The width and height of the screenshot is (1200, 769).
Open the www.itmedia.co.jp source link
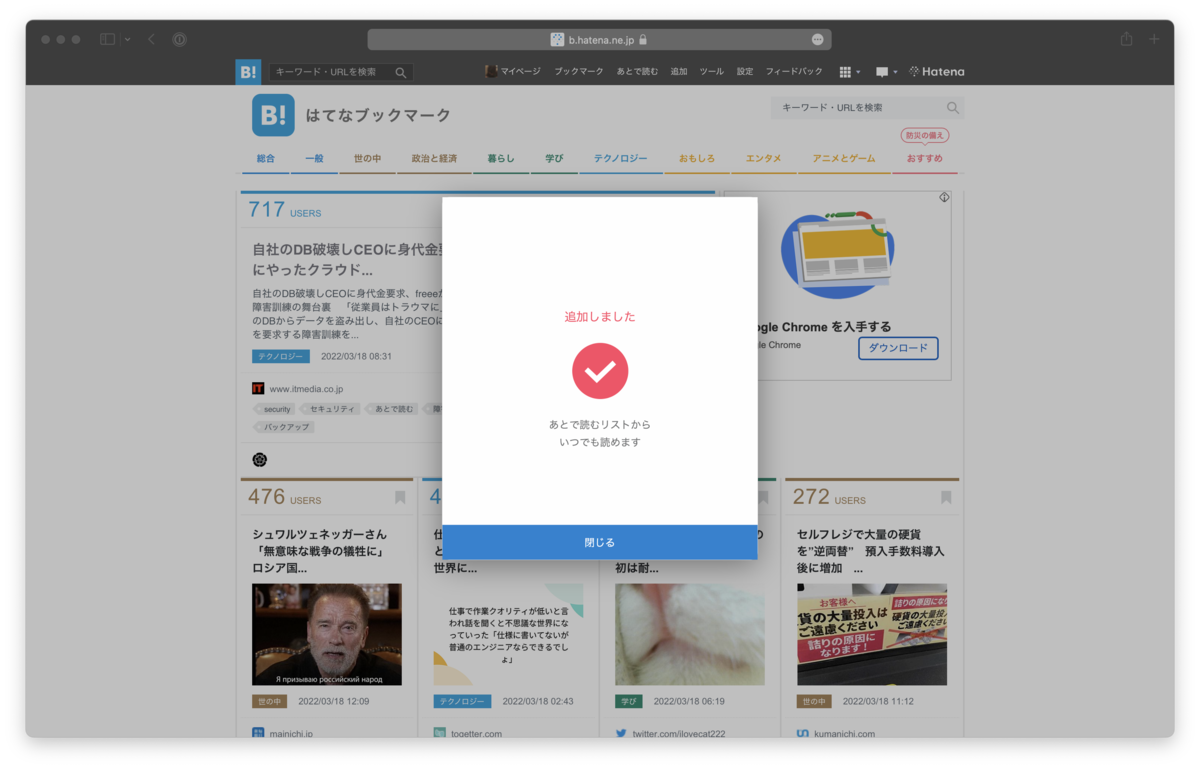[x=306, y=389]
